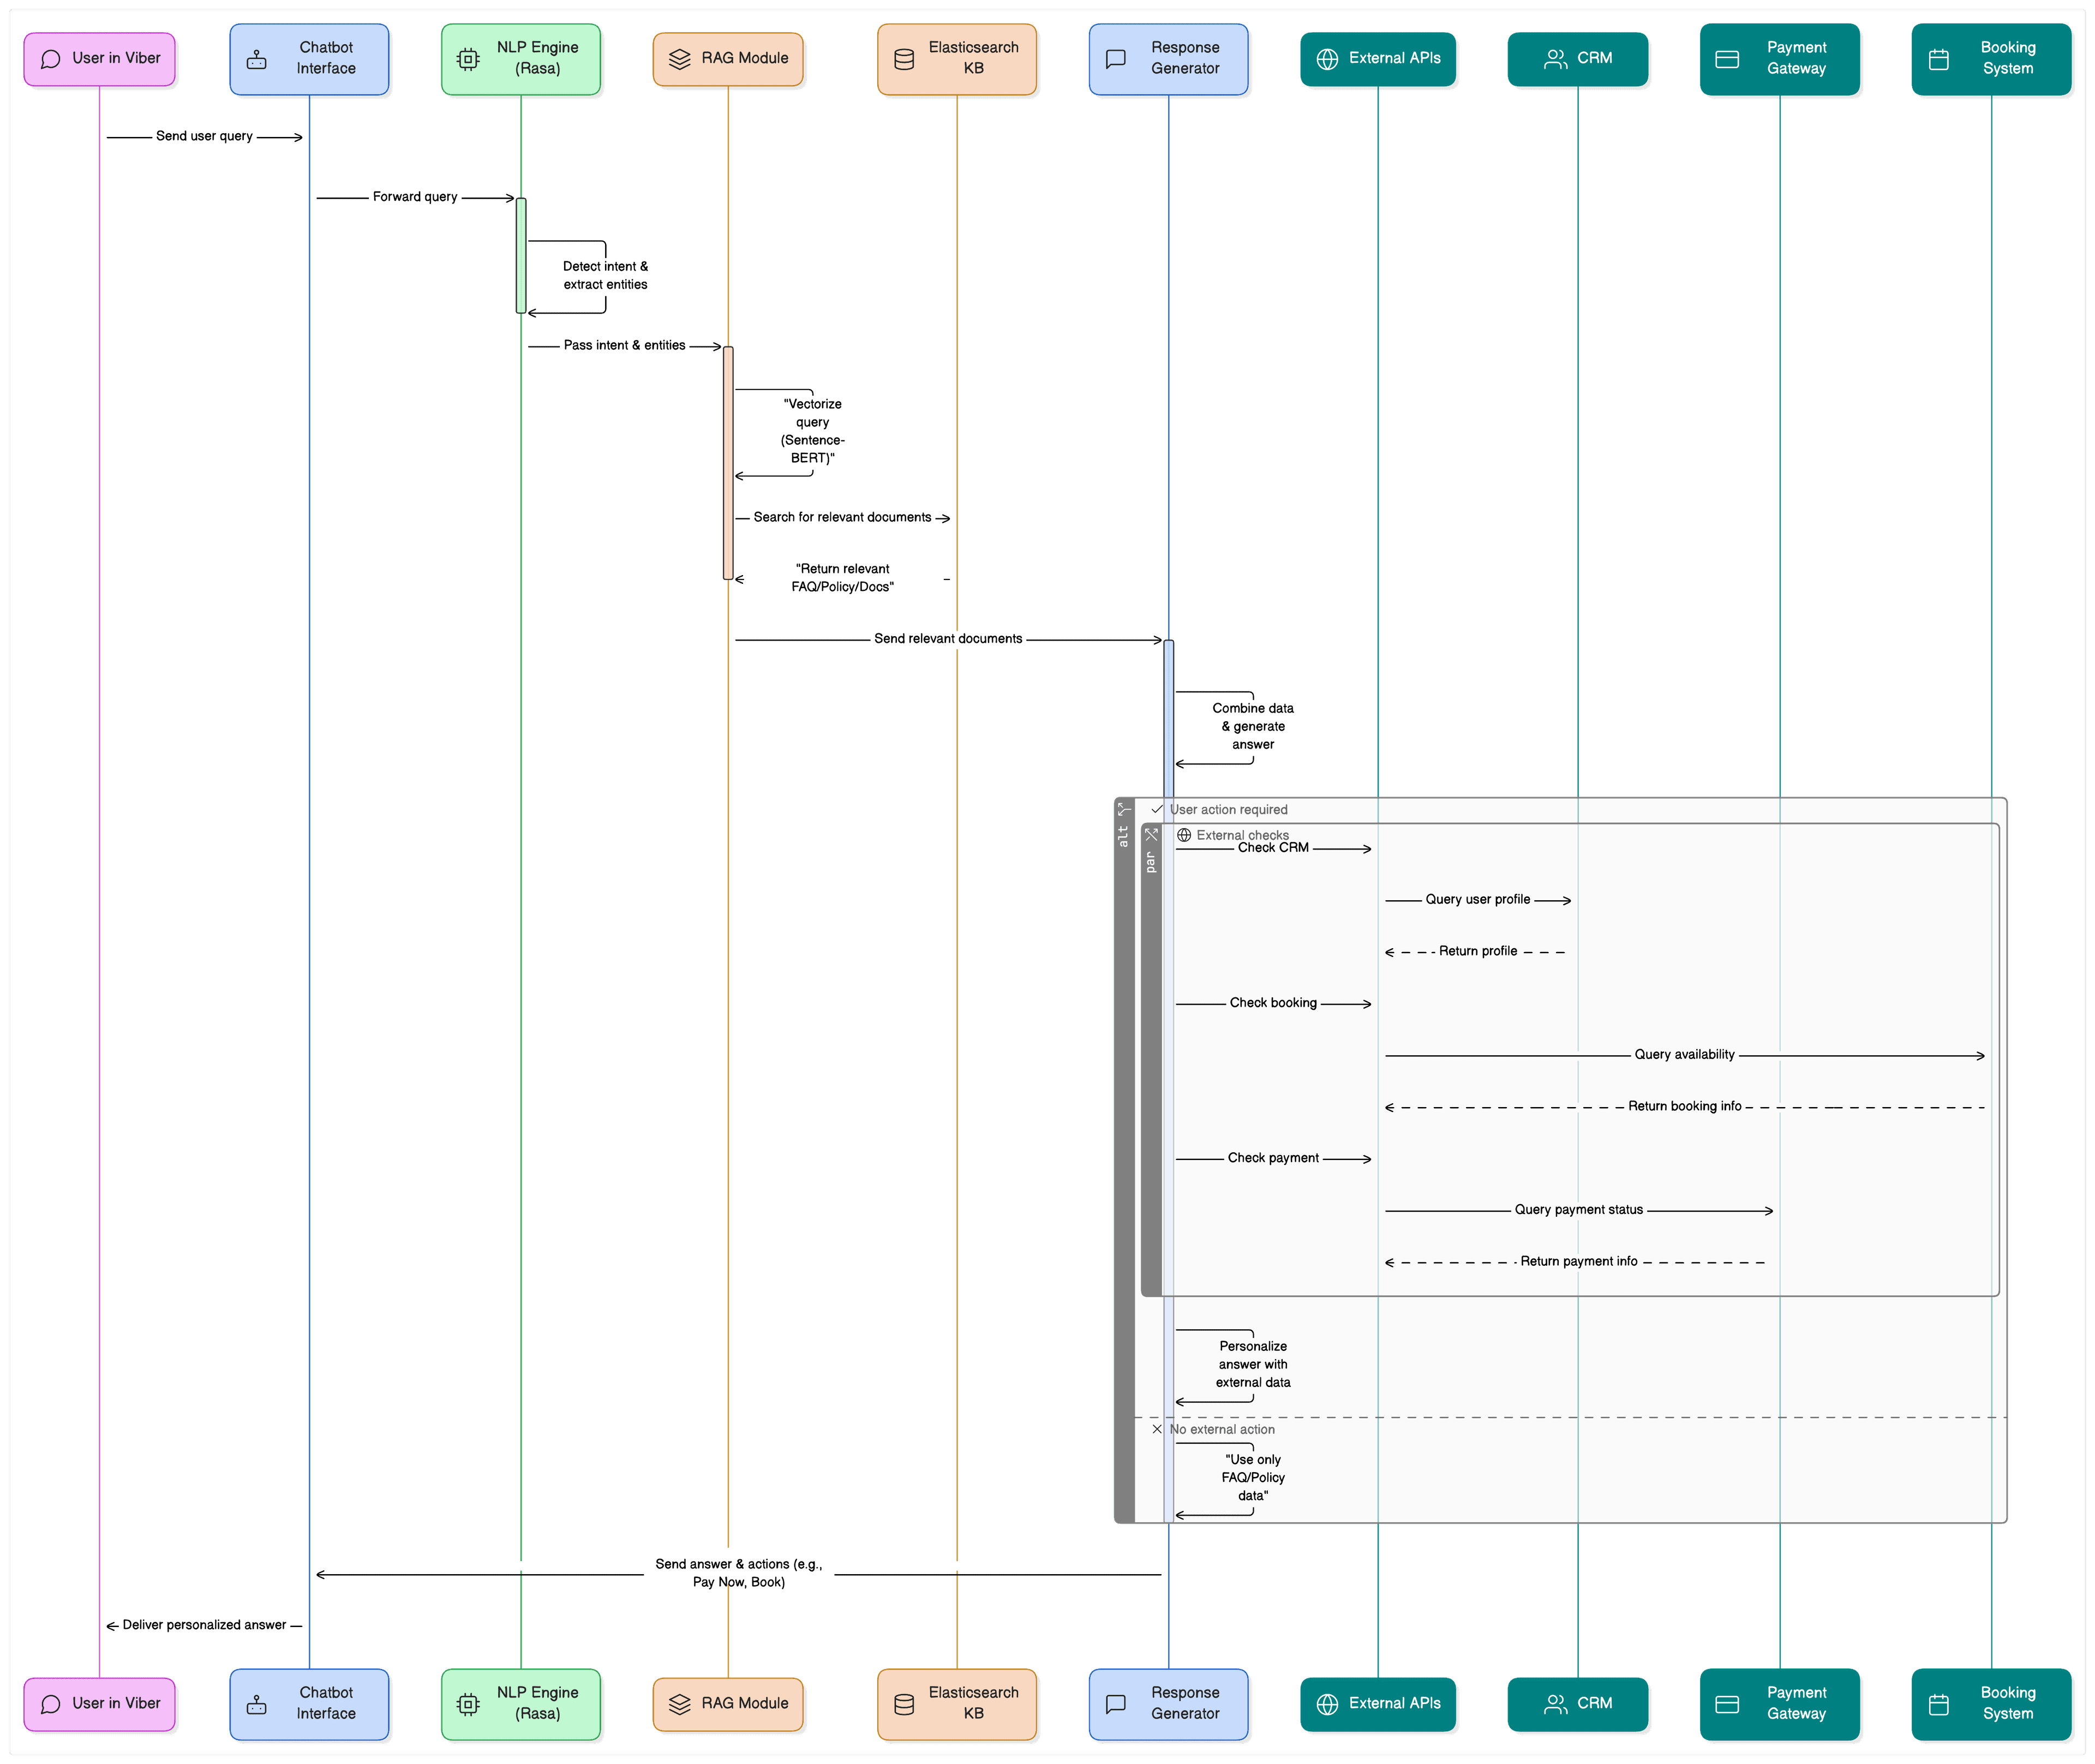Click the Query availability message label
The width and height of the screenshot is (2095, 1764).
1684,1055
